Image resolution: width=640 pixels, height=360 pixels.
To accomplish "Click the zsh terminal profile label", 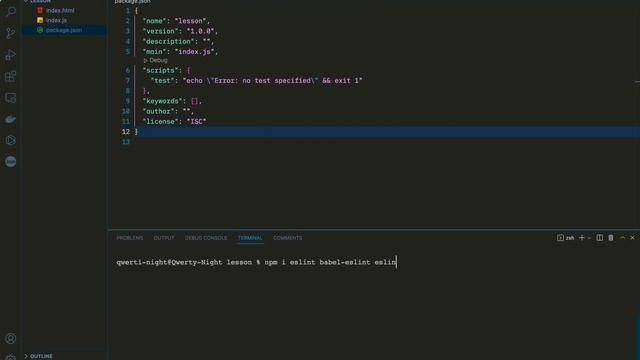I will tap(570, 238).
